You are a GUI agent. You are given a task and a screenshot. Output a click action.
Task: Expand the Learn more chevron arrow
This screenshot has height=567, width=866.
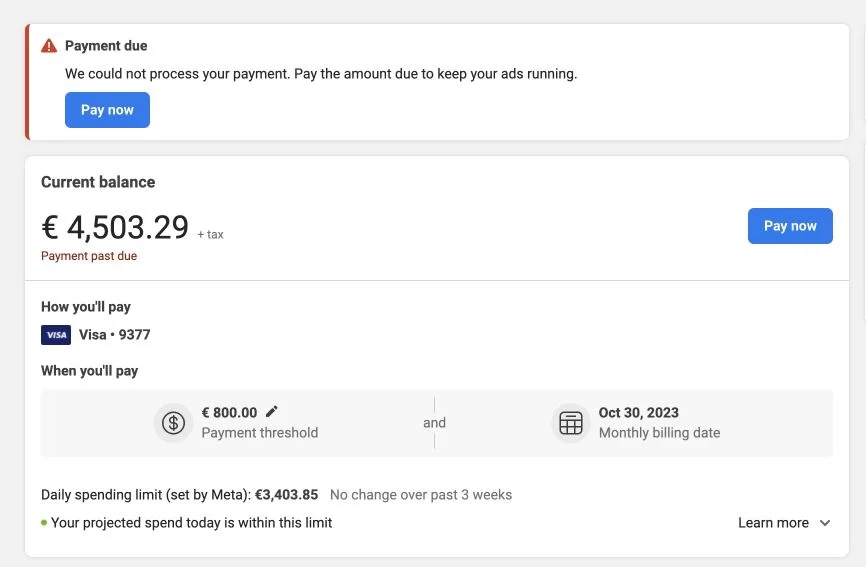pos(825,523)
